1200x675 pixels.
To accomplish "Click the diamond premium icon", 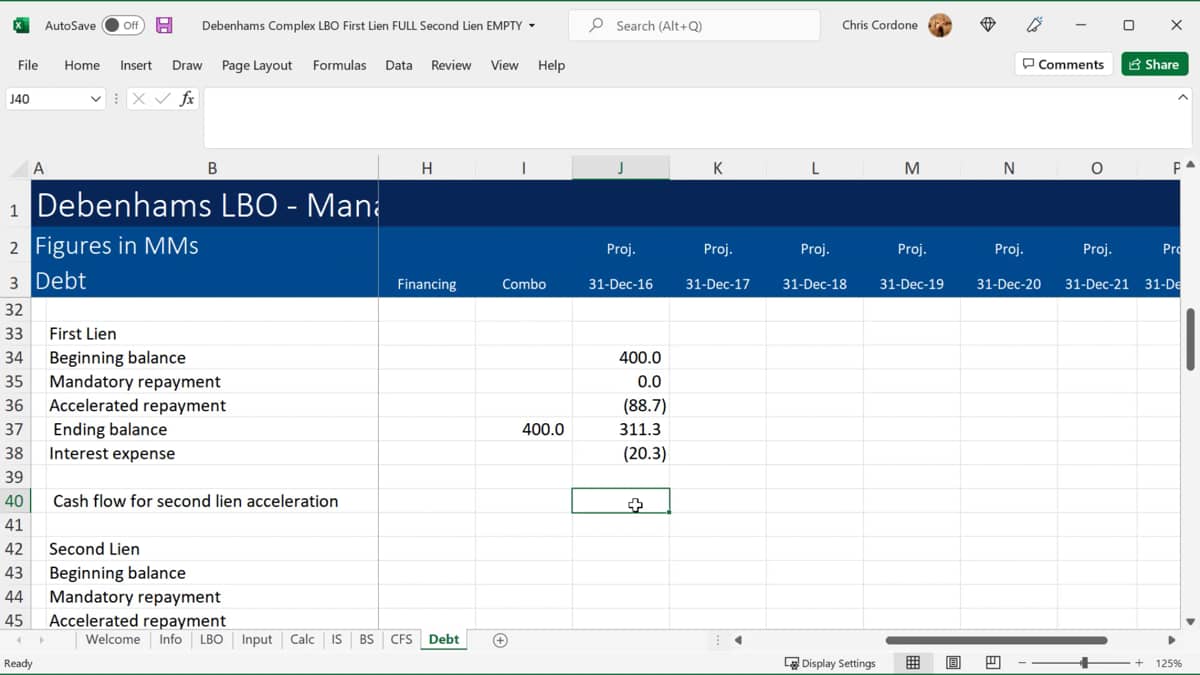I will point(988,25).
